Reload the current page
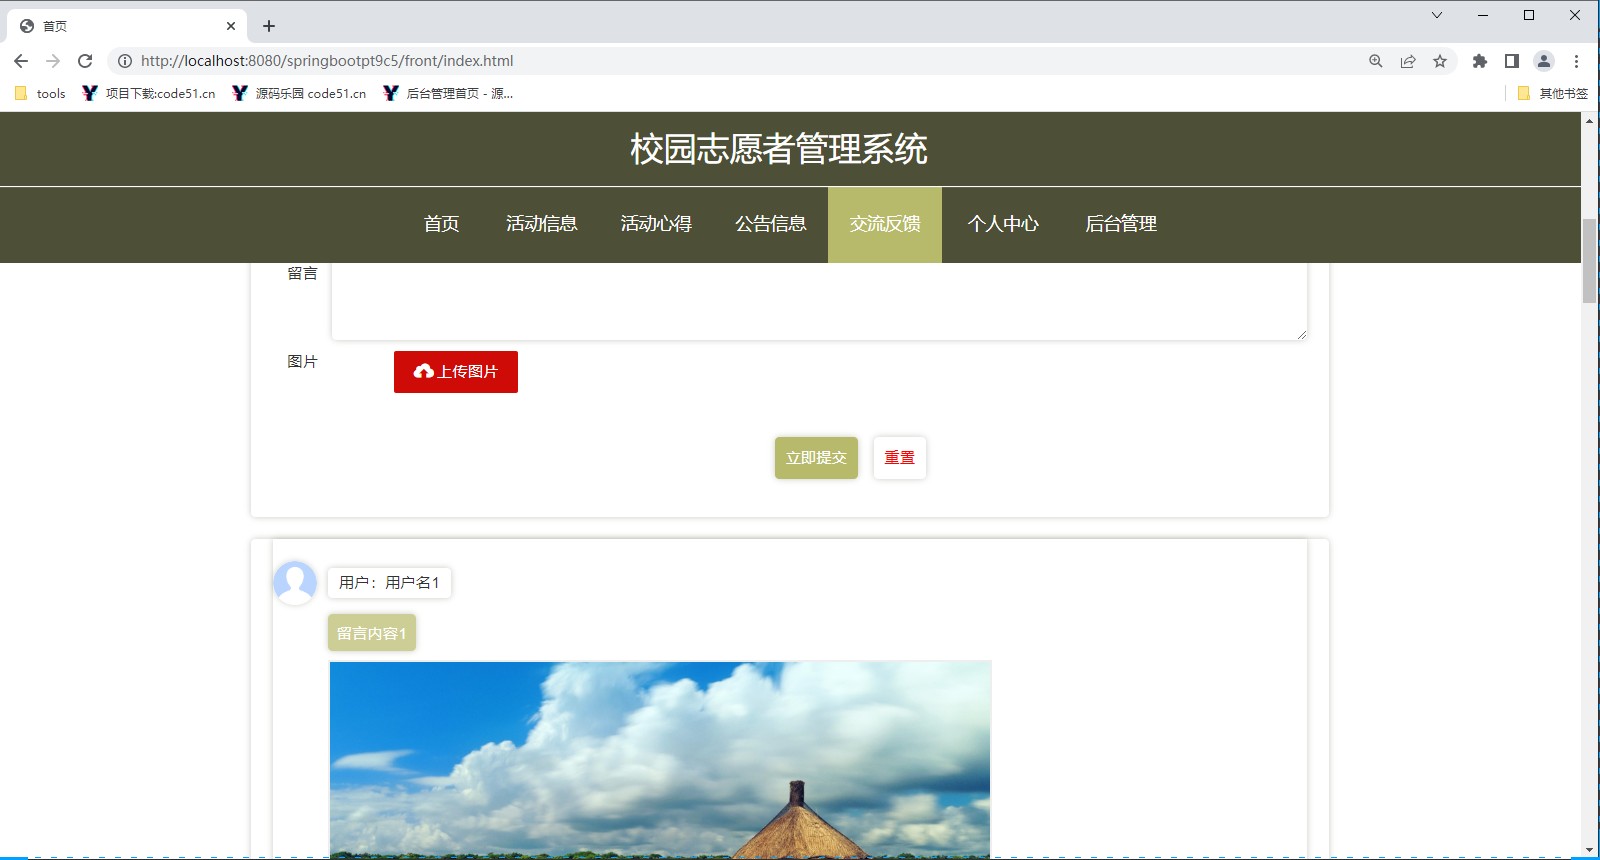This screenshot has height=860, width=1600. tap(85, 61)
